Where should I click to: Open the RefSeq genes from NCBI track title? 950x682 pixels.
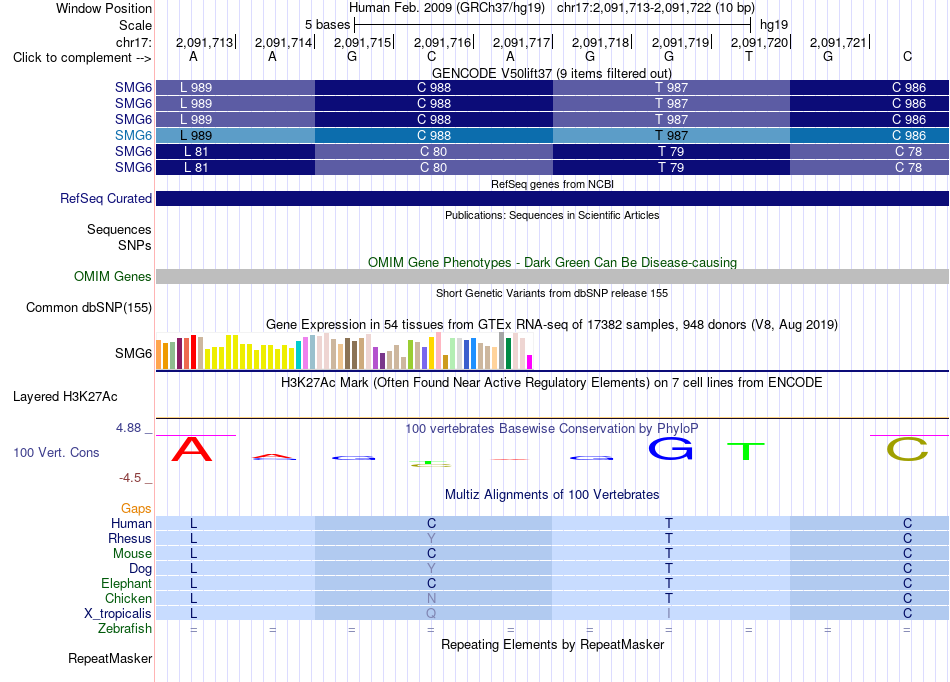pyautogui.click(x=552, y=184)
